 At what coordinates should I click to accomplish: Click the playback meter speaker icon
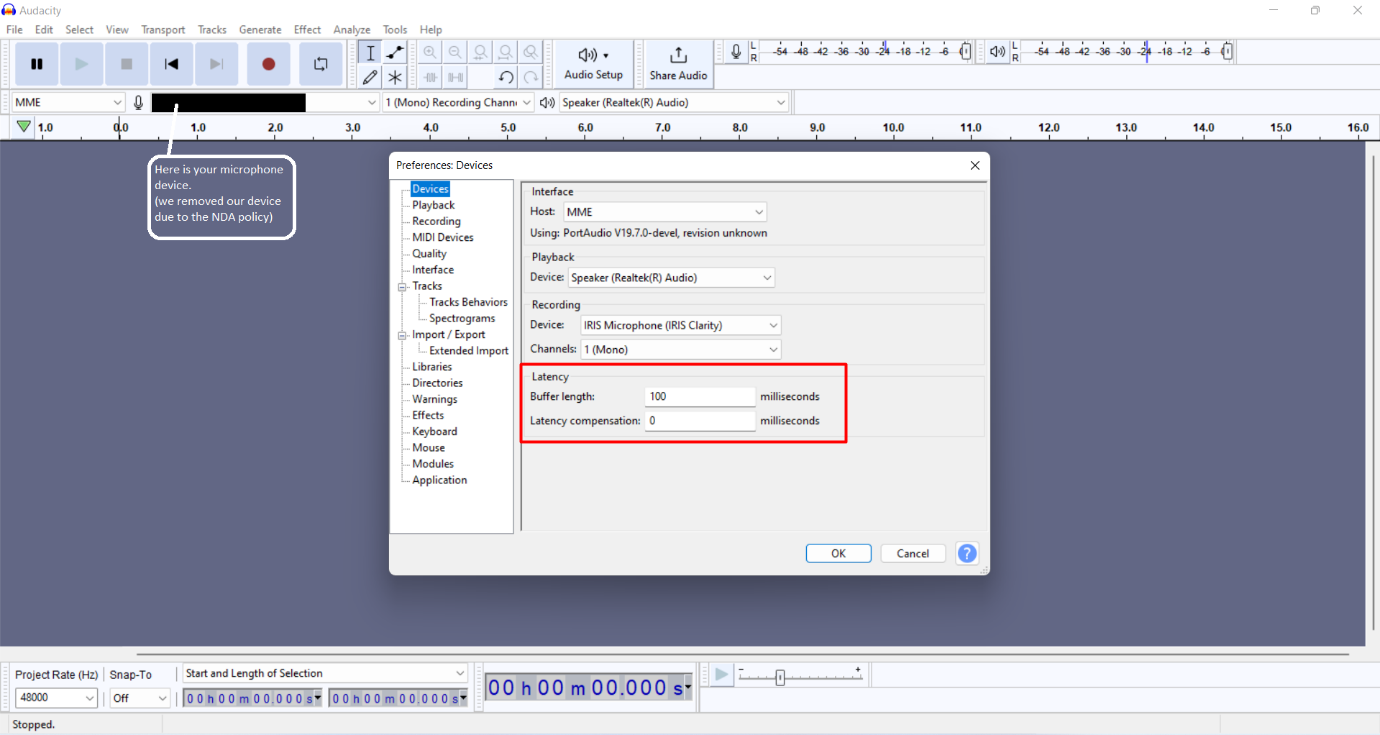click(x=997, y=51)
